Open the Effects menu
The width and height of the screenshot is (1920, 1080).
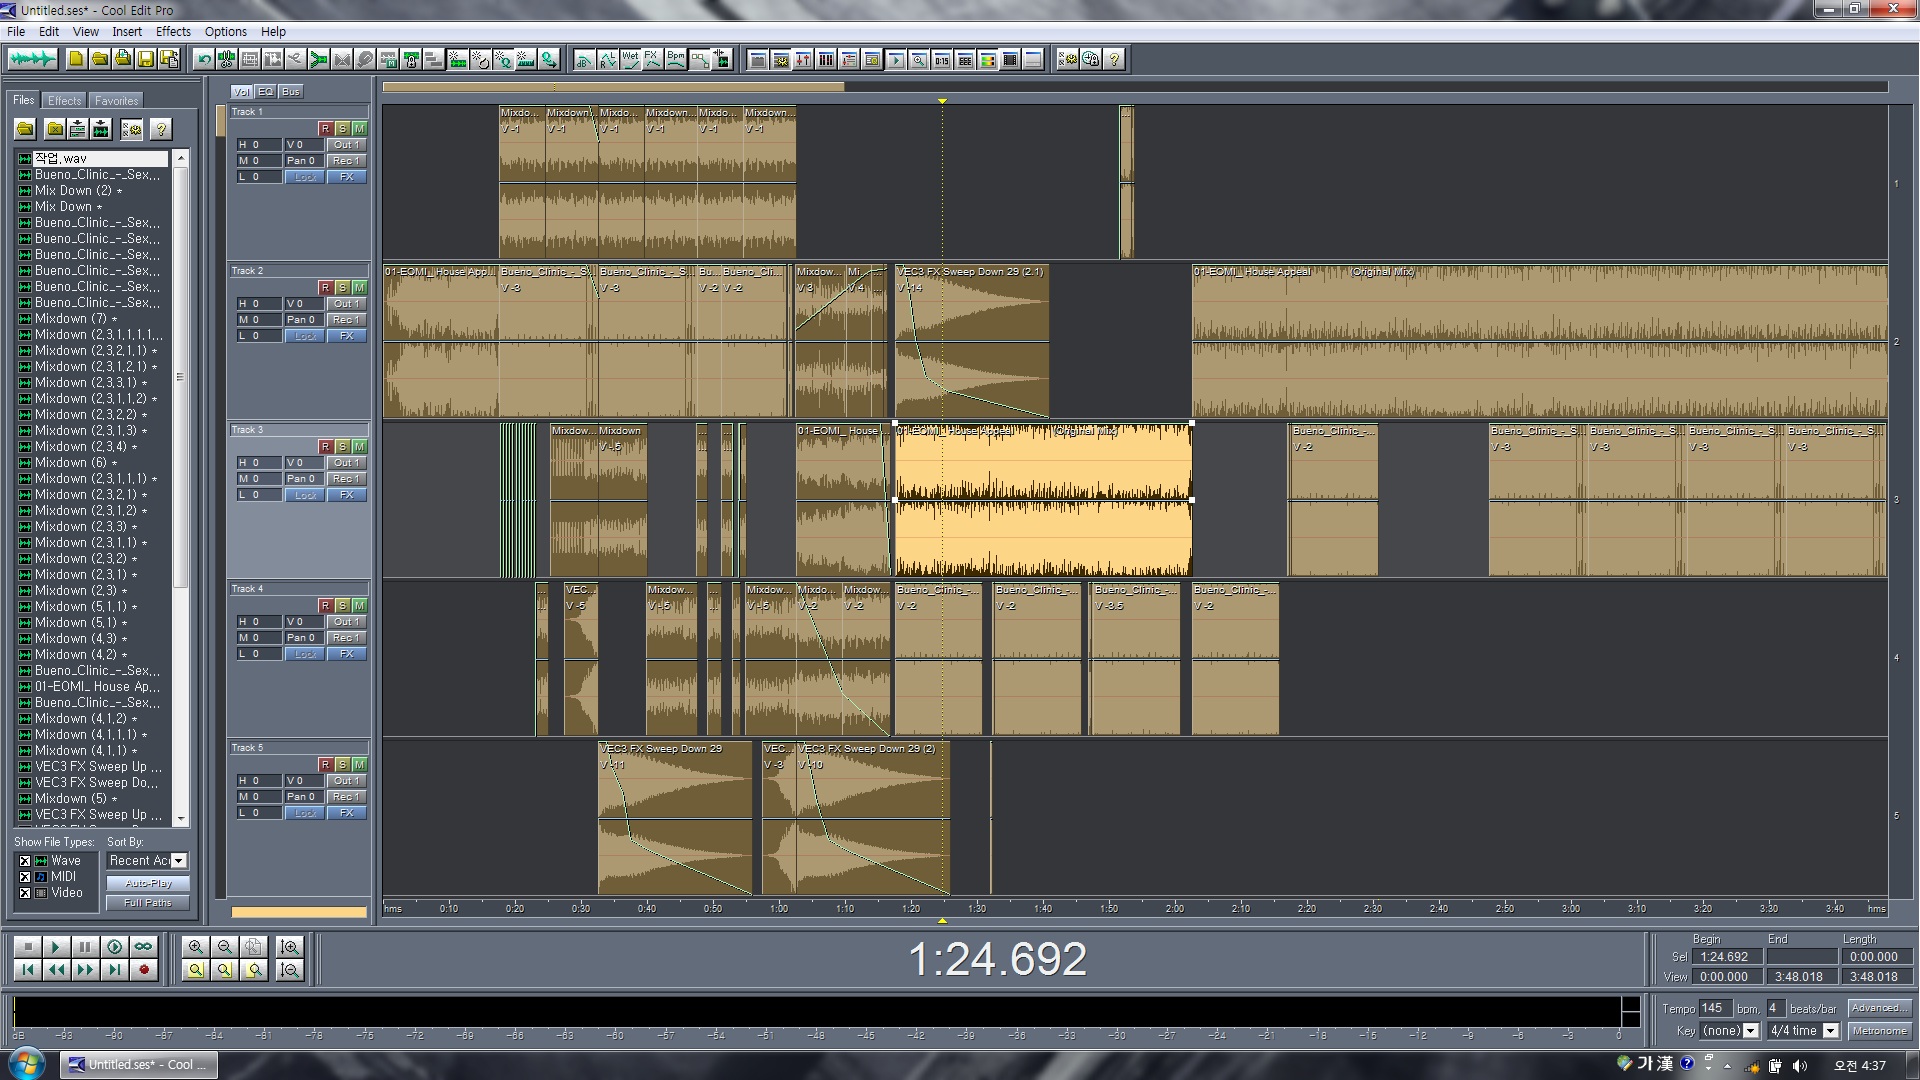173,31
